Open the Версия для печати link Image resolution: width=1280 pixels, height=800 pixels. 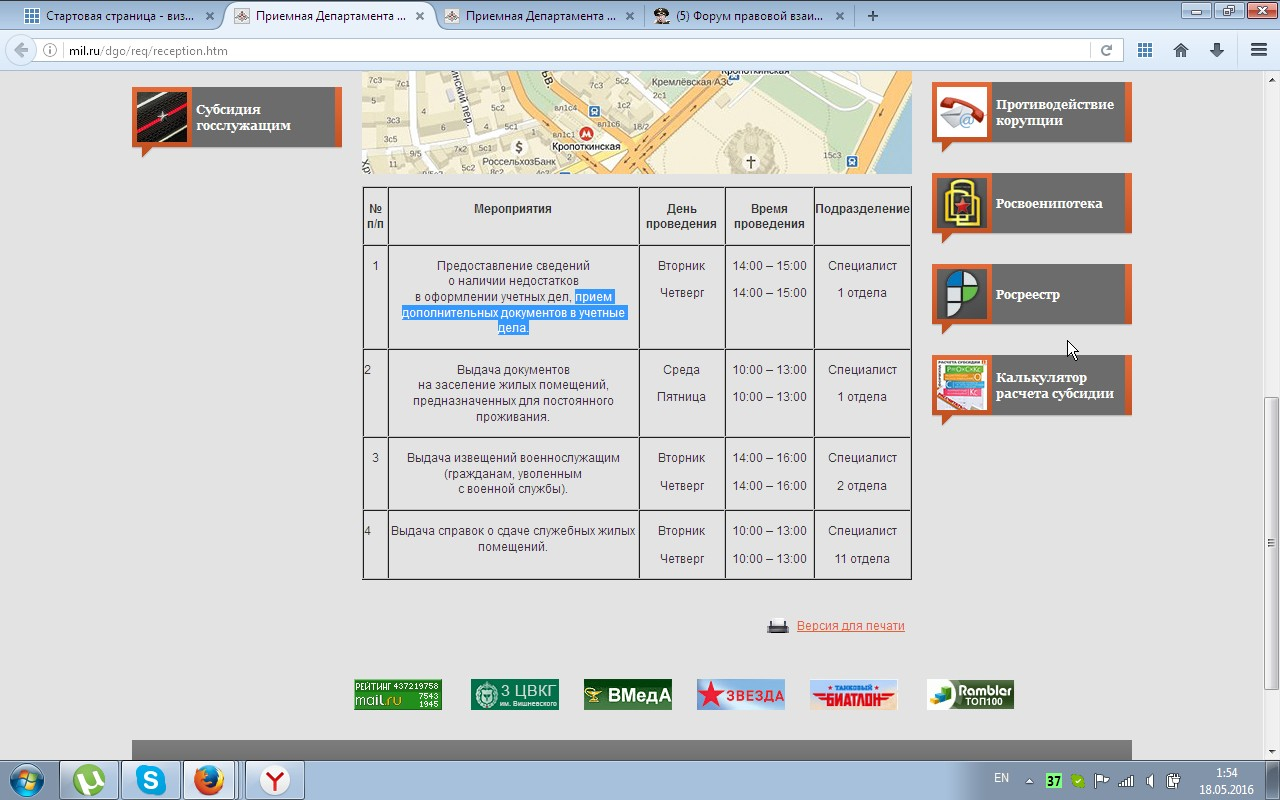point(850,626)
